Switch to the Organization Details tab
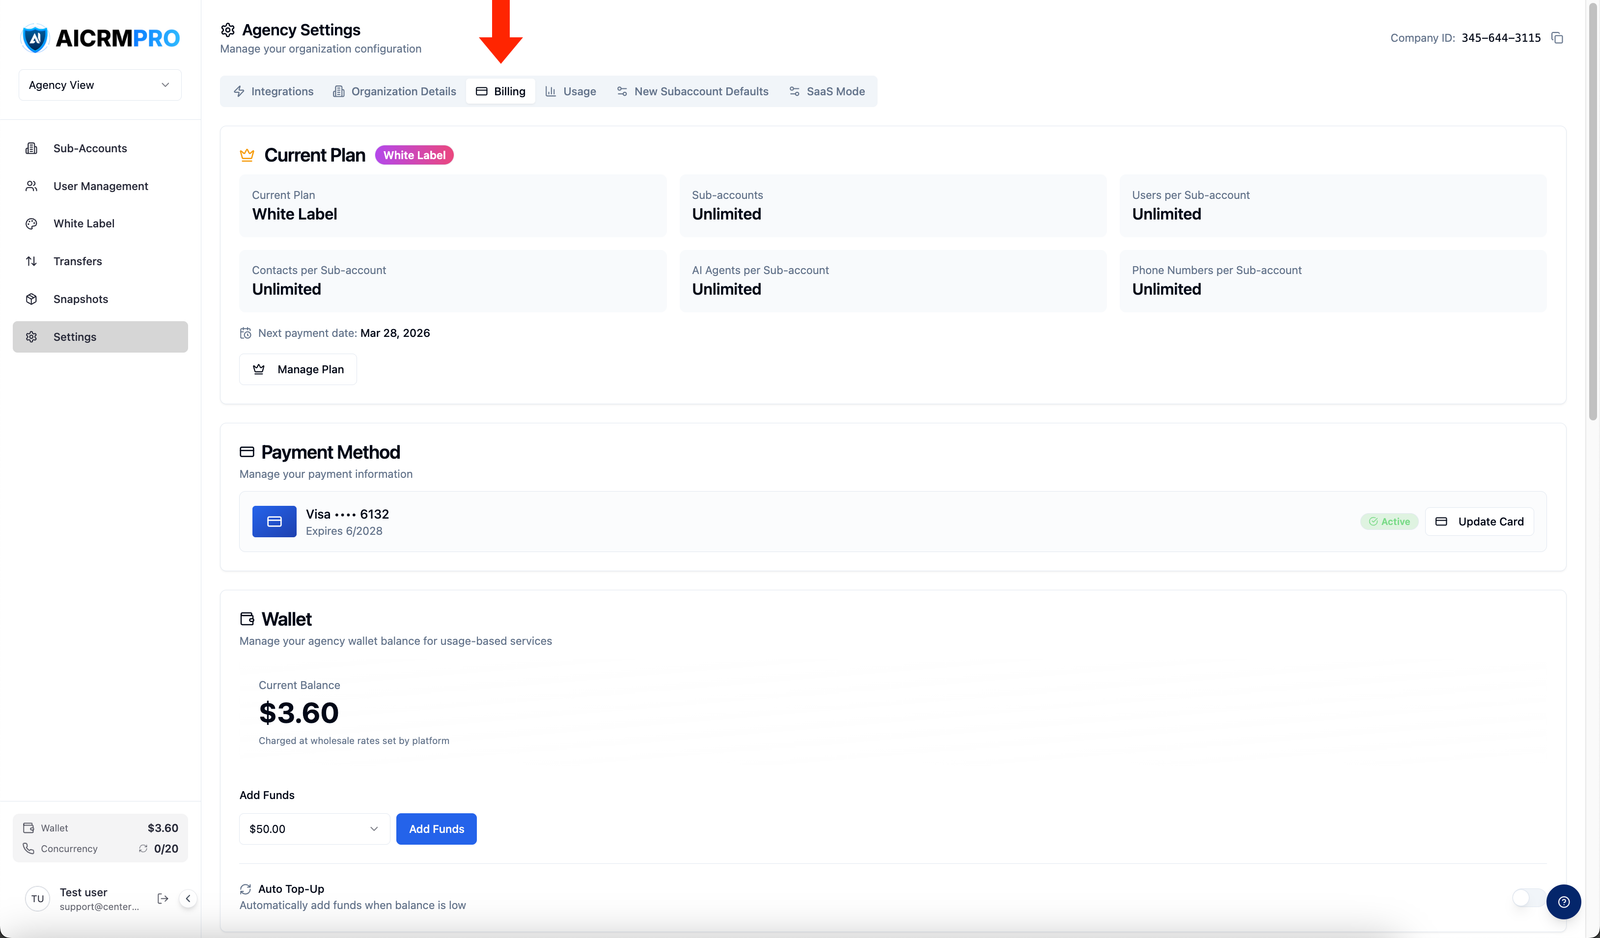The image size is (1600, 938). point(394,91)
